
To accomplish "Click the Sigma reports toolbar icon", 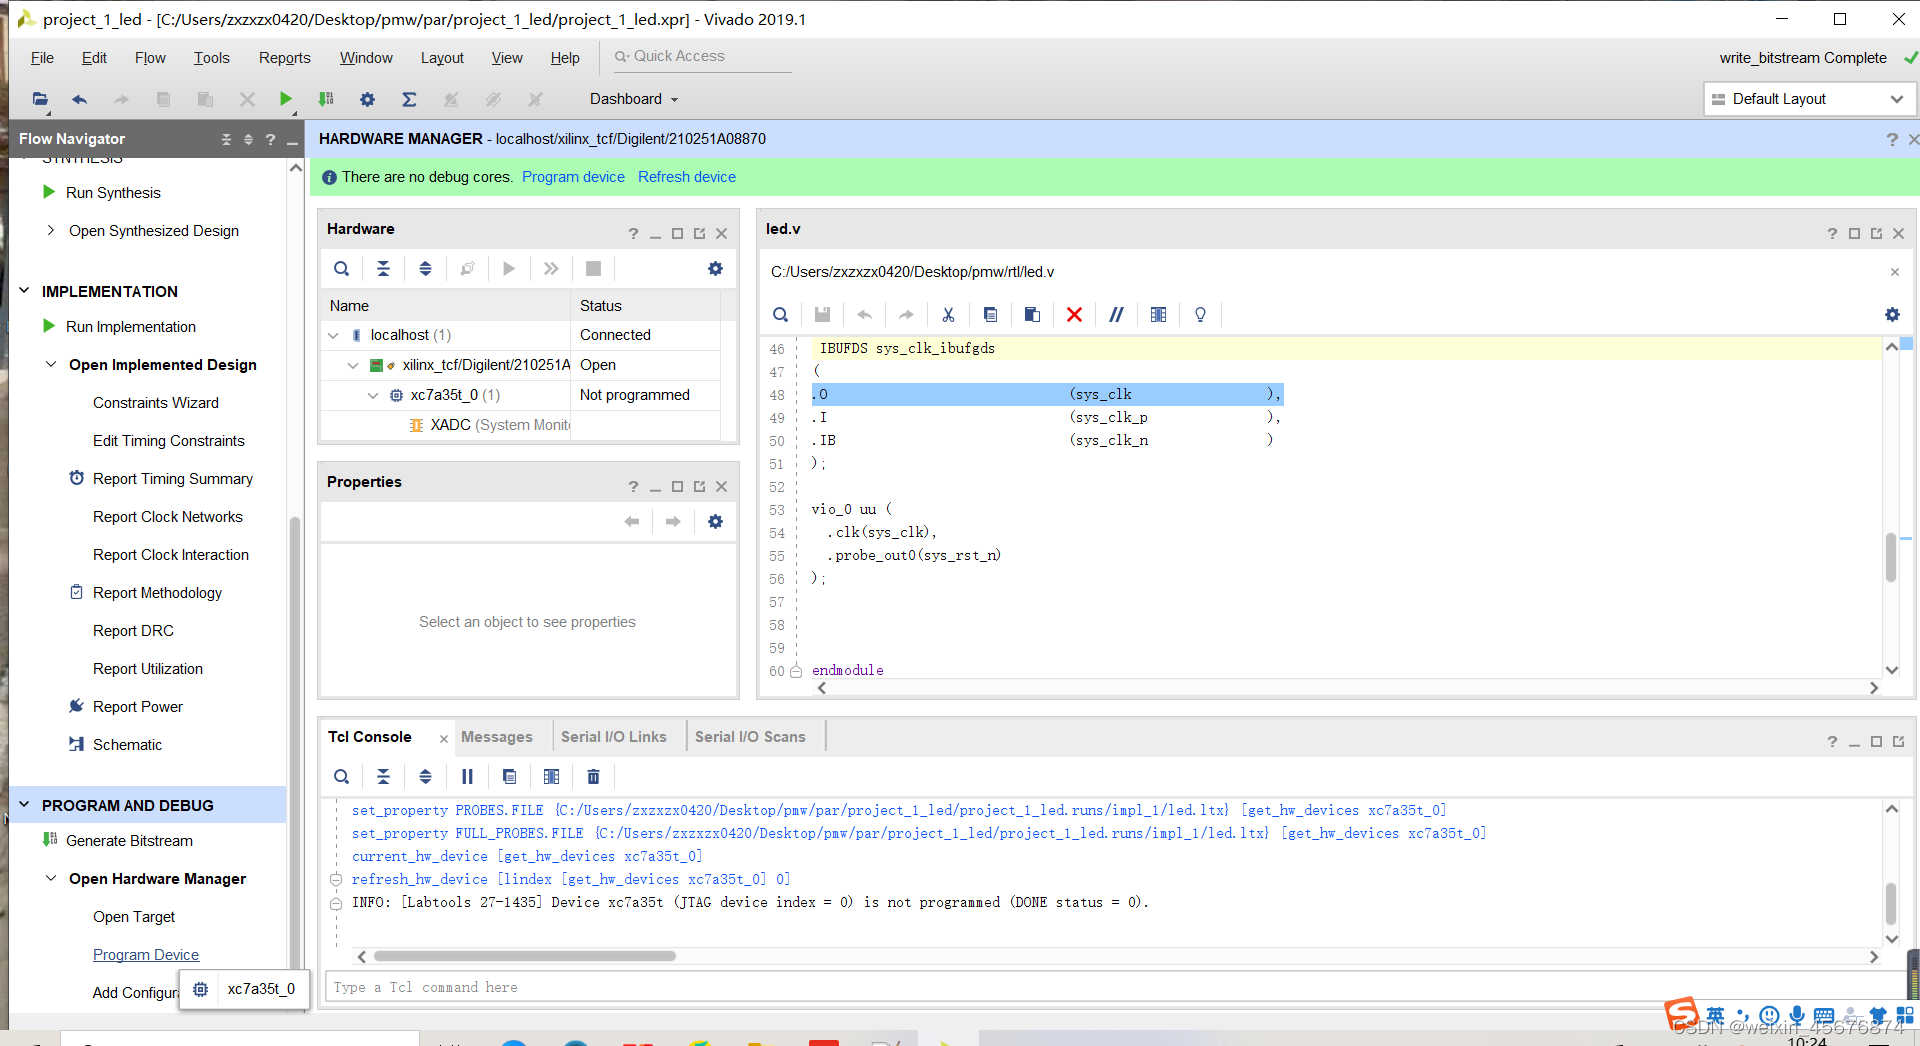I will click(x=408, y=99).
